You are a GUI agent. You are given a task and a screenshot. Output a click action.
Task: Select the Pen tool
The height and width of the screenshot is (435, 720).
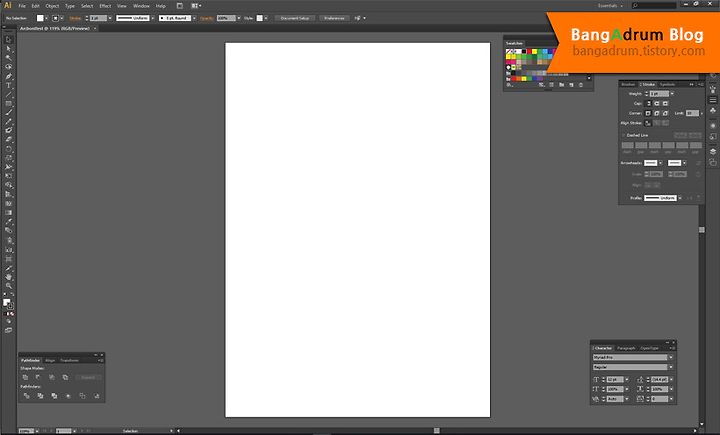click(8, 76)
